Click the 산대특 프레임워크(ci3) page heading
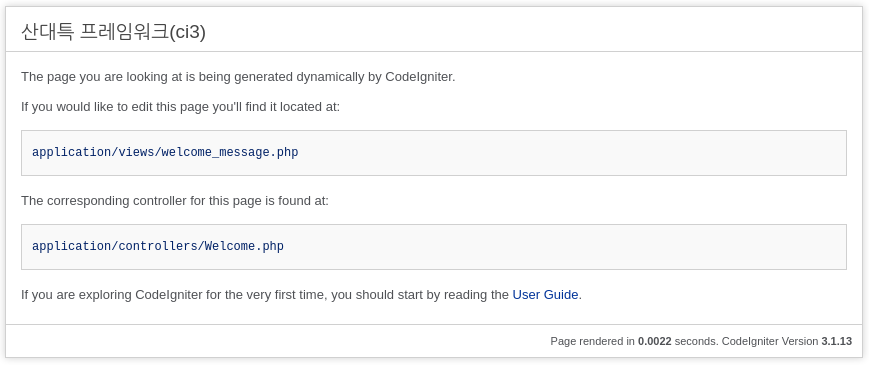869x365 pixels. tap(114, 32)
